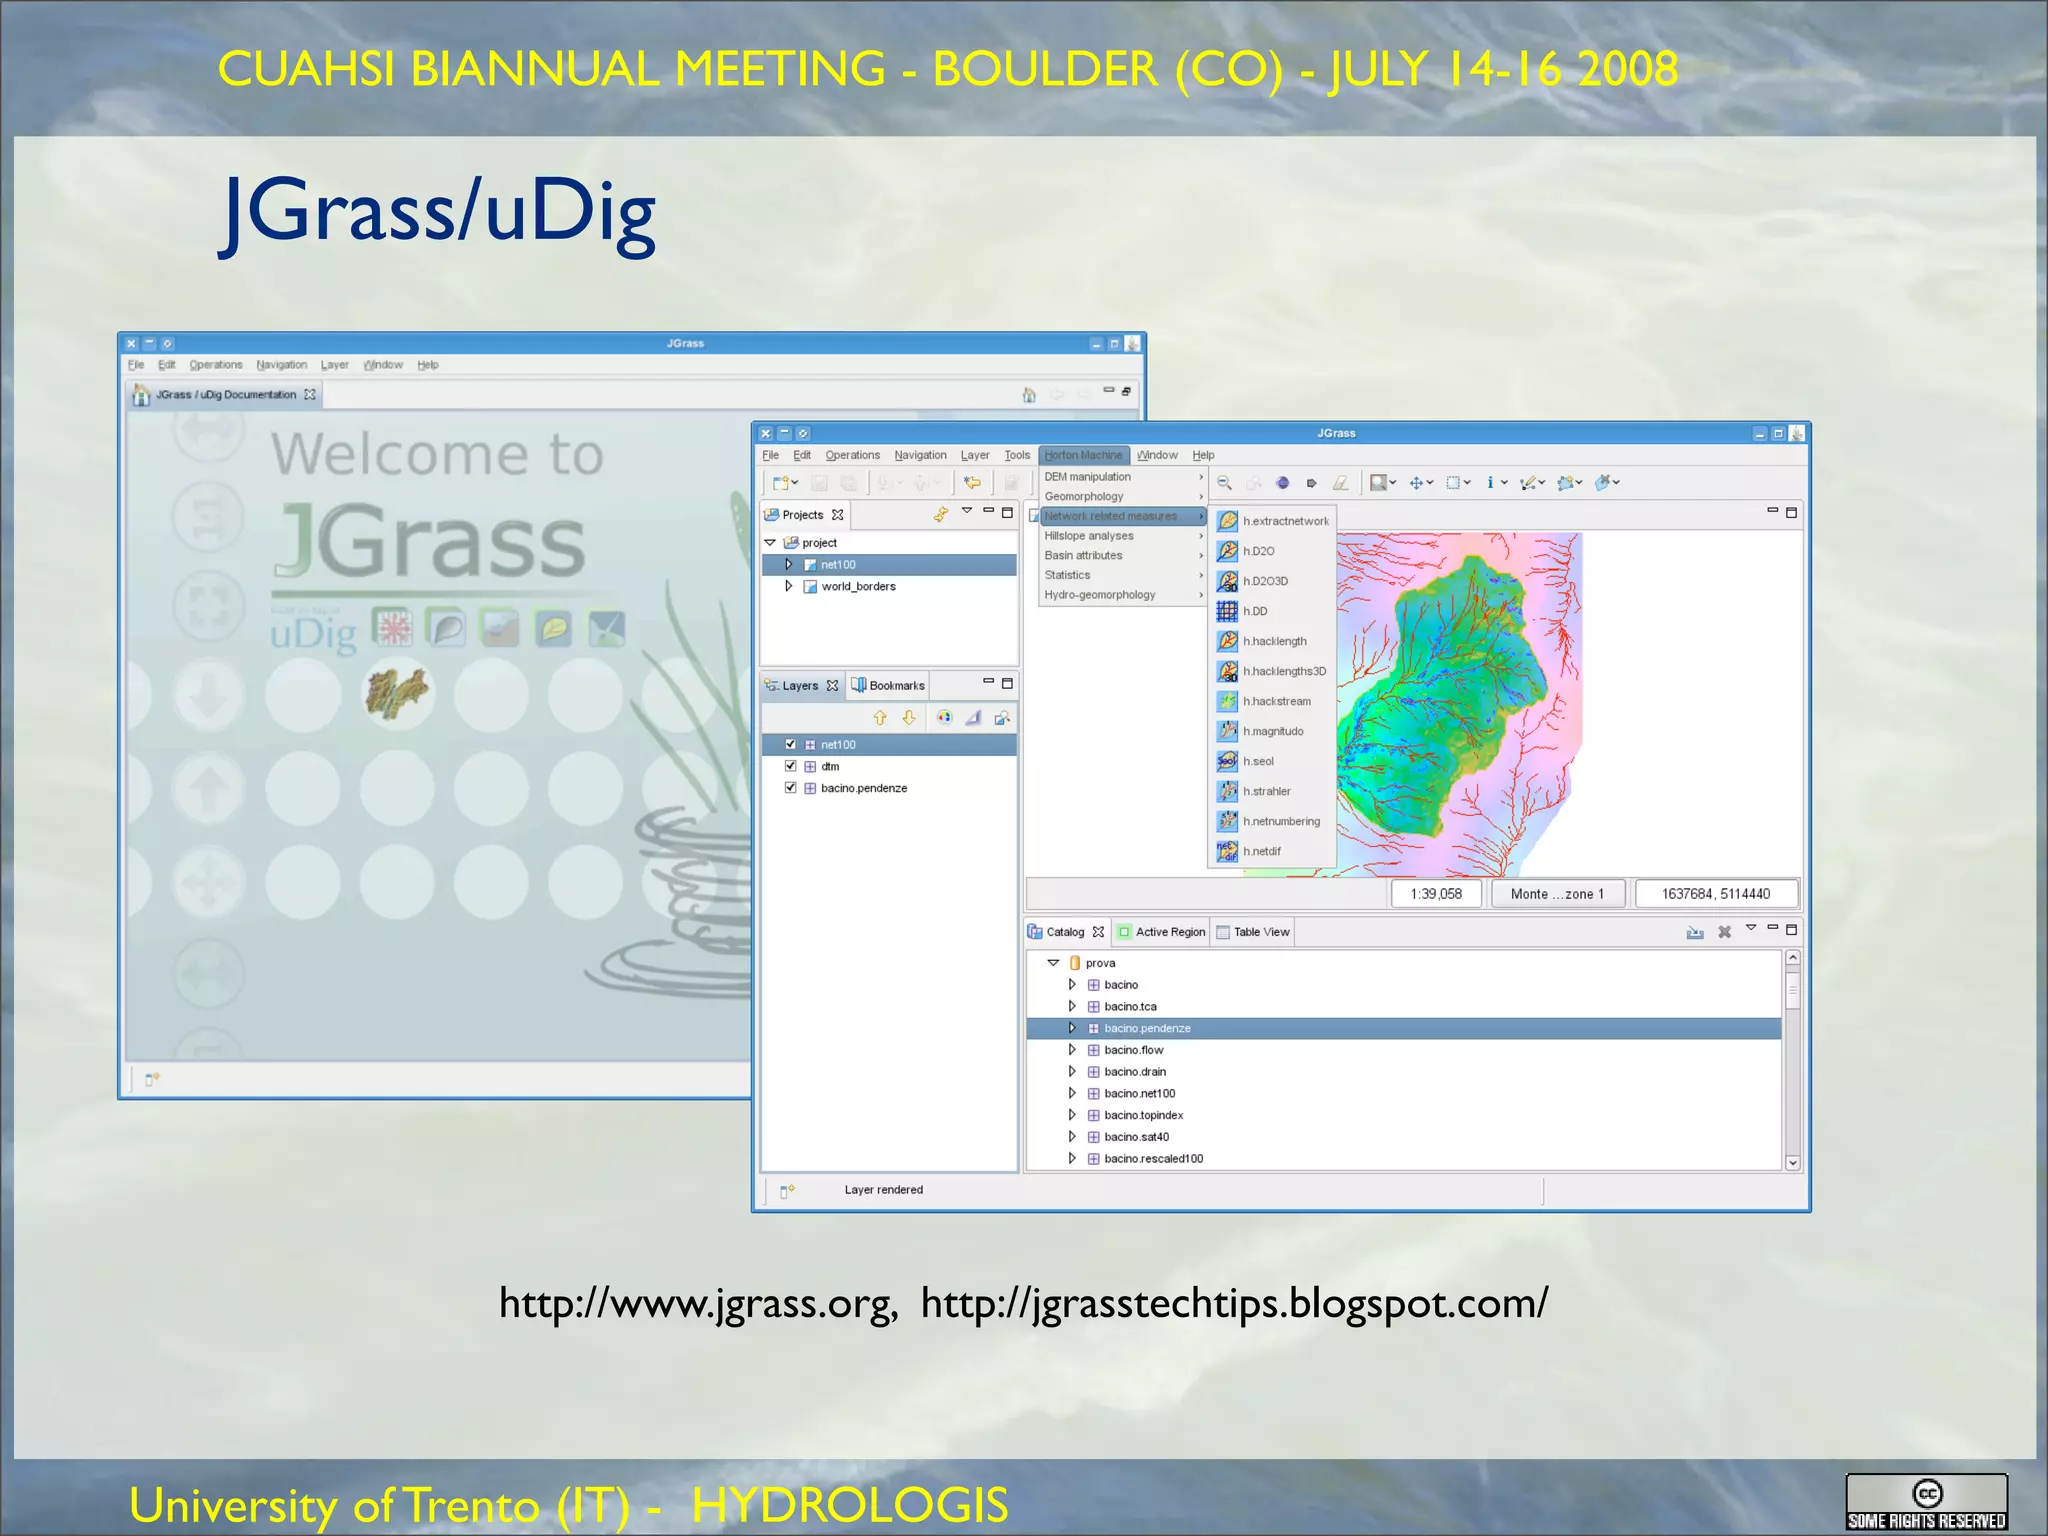Click the selection box tool icon
2048x1536 pixels.
[x=1454, y=483]
